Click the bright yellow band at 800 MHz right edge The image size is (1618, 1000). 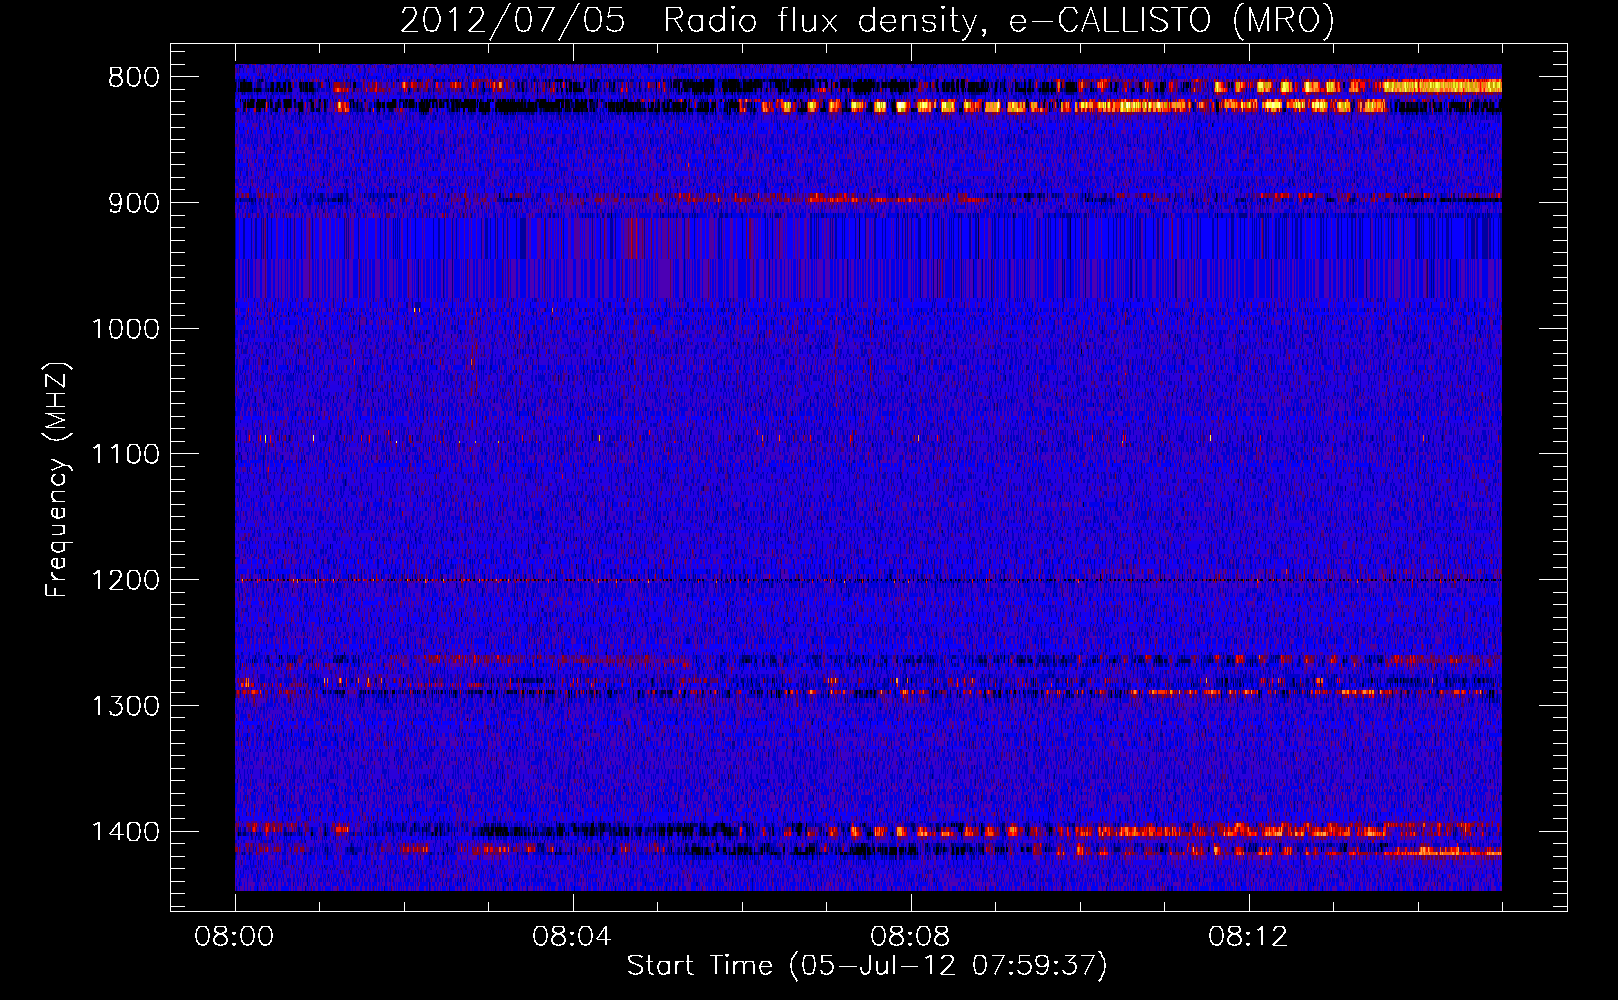click(x=1442, y=86)
